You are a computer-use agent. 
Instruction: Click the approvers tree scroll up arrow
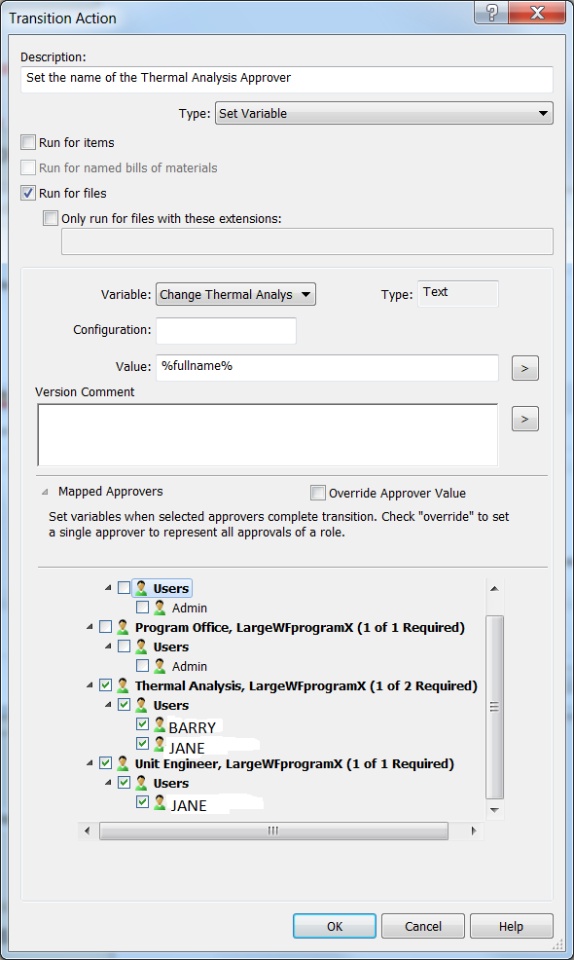[x=494, y=589]
